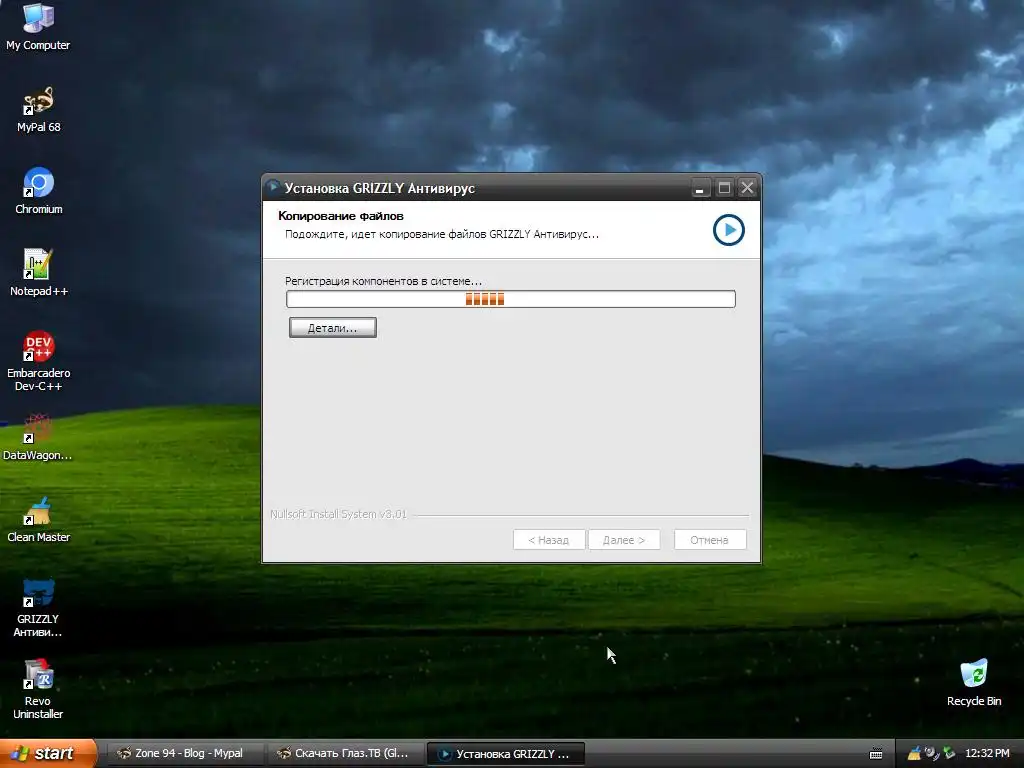Image resolution: width=1024 pixels, height=768 pixels.
Task: Click the 12:32 PM clock
Action: point(987,754)
